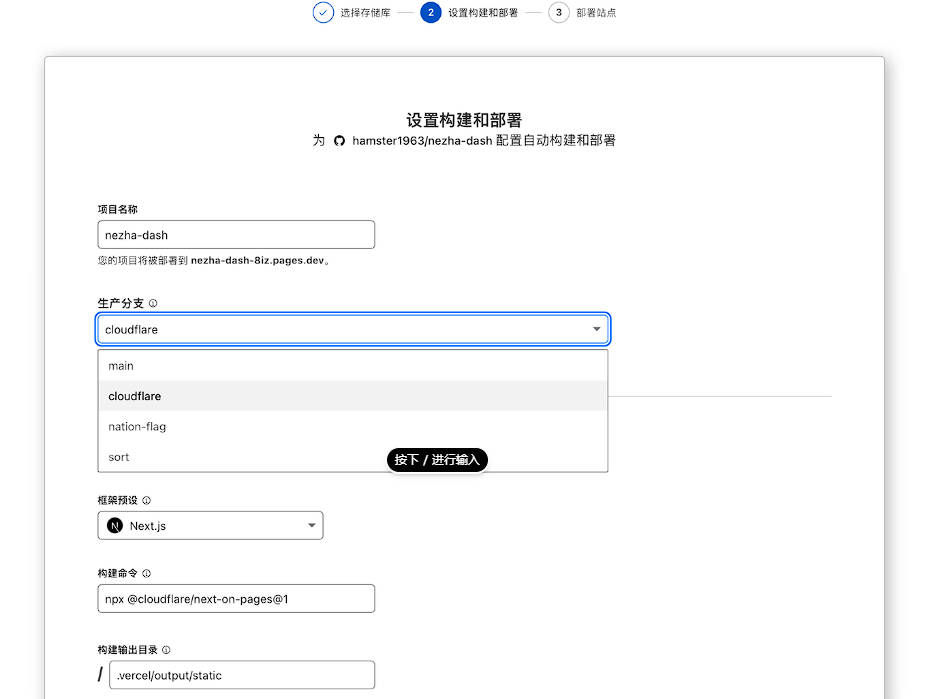Click the checkmark icon on 选择存储库 step
Image resolution: width=932 pixels, height=699 pixels.
322,13
